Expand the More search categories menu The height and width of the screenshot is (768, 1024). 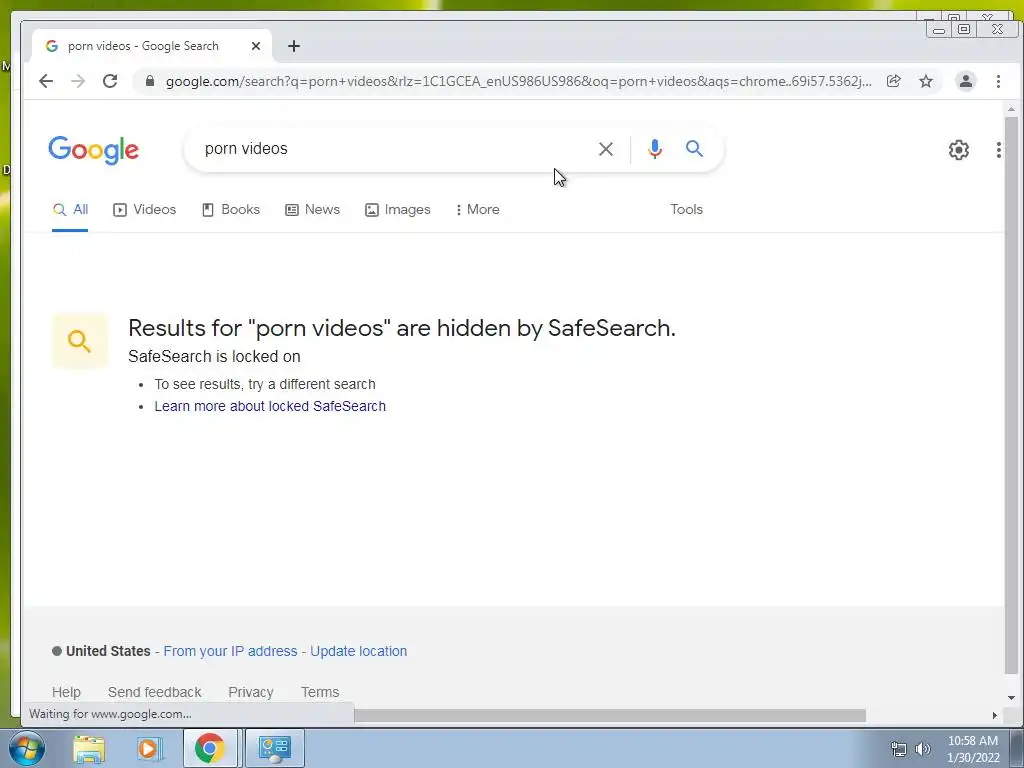(x=477, y=210)
